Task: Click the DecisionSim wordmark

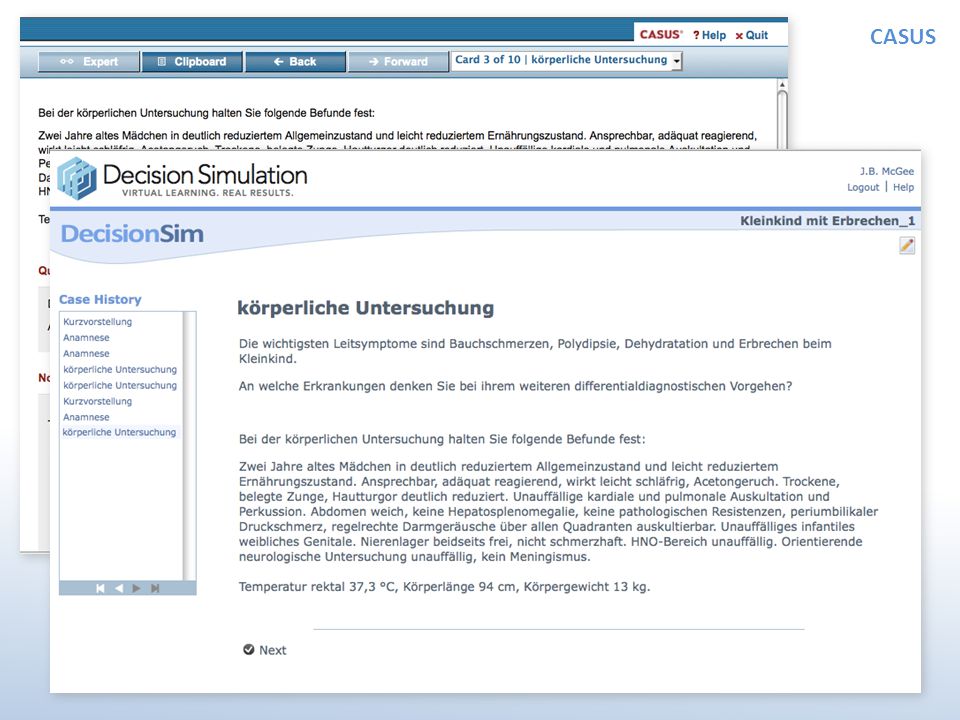Action: pyautogui.click(x=132, y=234)
